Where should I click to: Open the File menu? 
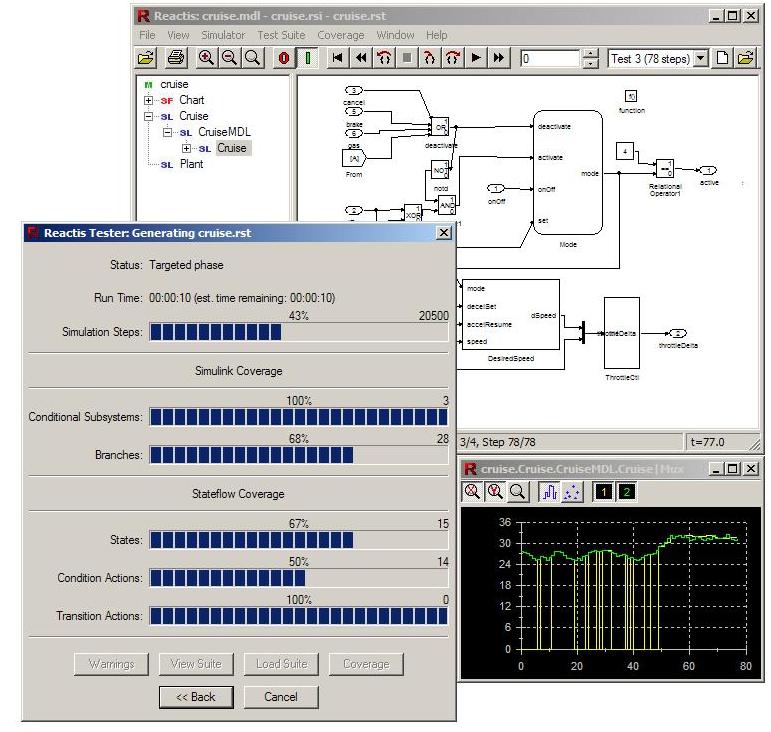(x=147, y=35)
